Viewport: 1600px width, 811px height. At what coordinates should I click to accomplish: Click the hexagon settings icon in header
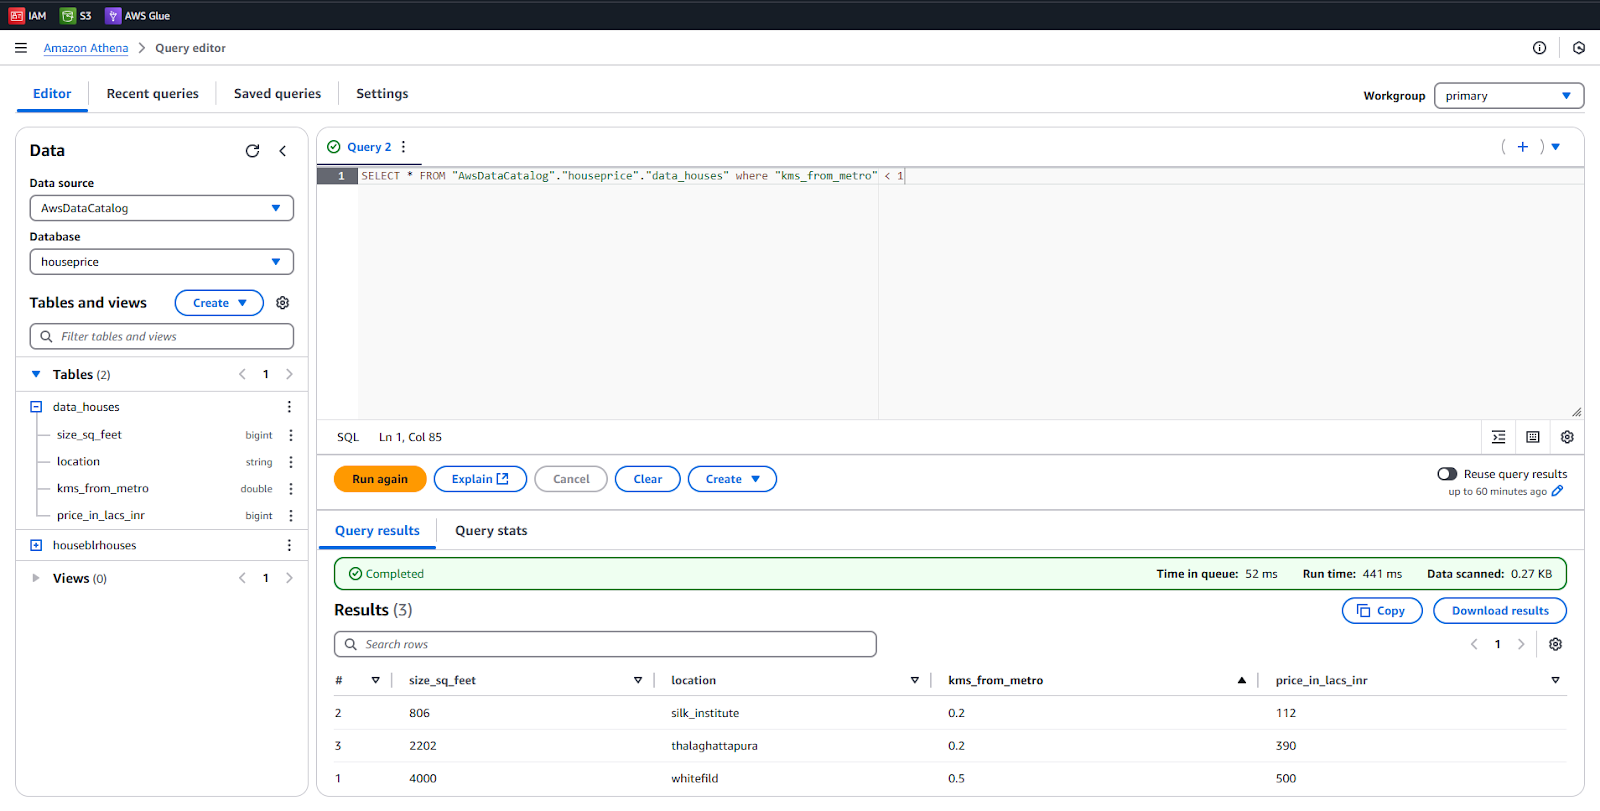point(1579,48)
